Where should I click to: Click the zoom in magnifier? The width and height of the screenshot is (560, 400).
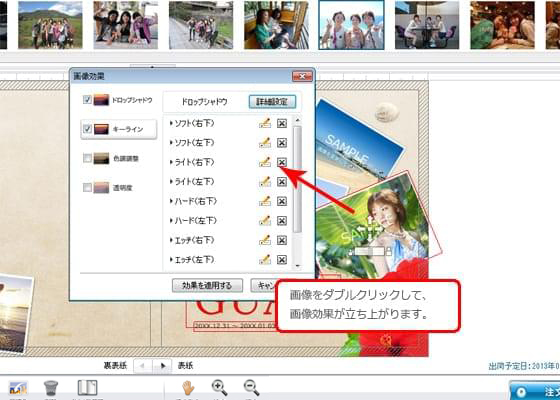click(x=219, y=388)
